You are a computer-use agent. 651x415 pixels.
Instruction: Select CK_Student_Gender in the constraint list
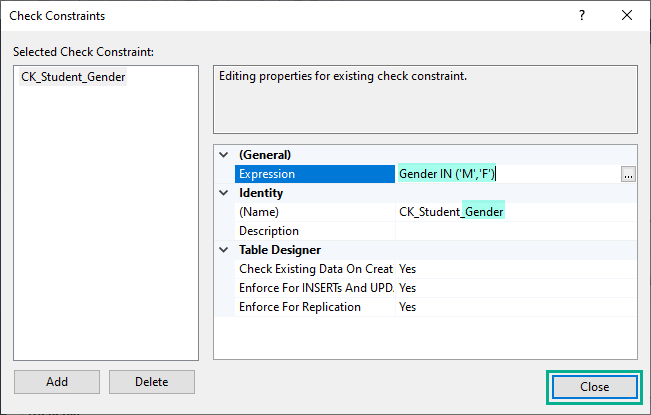point(73,77)
